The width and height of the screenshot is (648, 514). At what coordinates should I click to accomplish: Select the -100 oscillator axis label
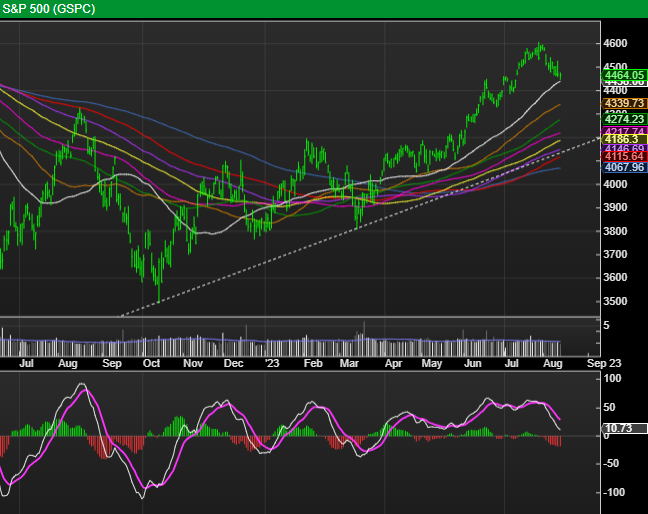tap(613, 492)
